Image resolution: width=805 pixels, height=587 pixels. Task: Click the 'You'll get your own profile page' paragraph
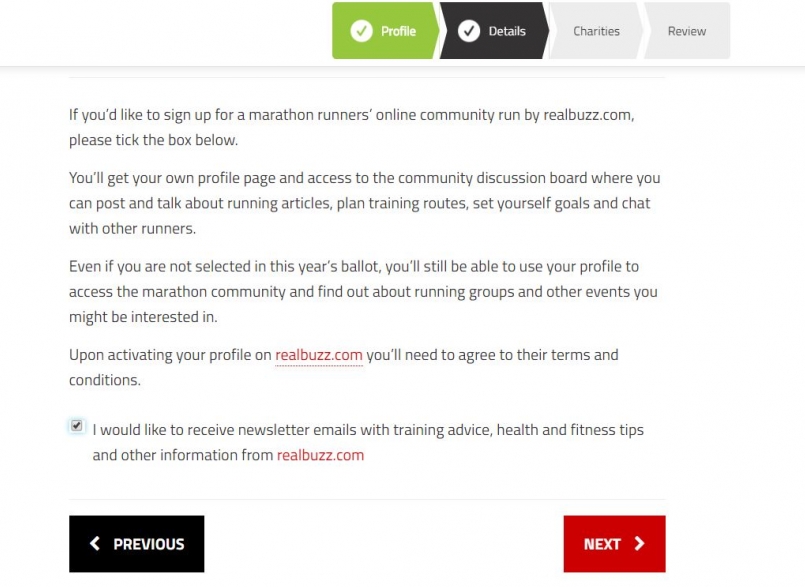[364, 203]
